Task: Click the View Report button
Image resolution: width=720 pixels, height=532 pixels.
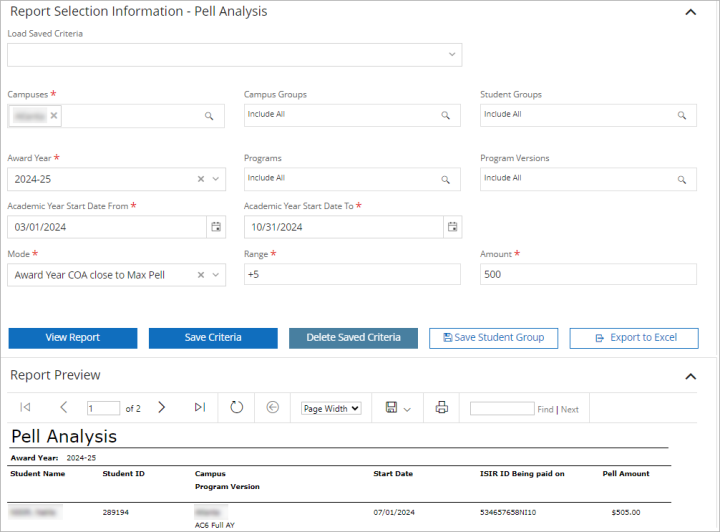Action: pos(73,338)
